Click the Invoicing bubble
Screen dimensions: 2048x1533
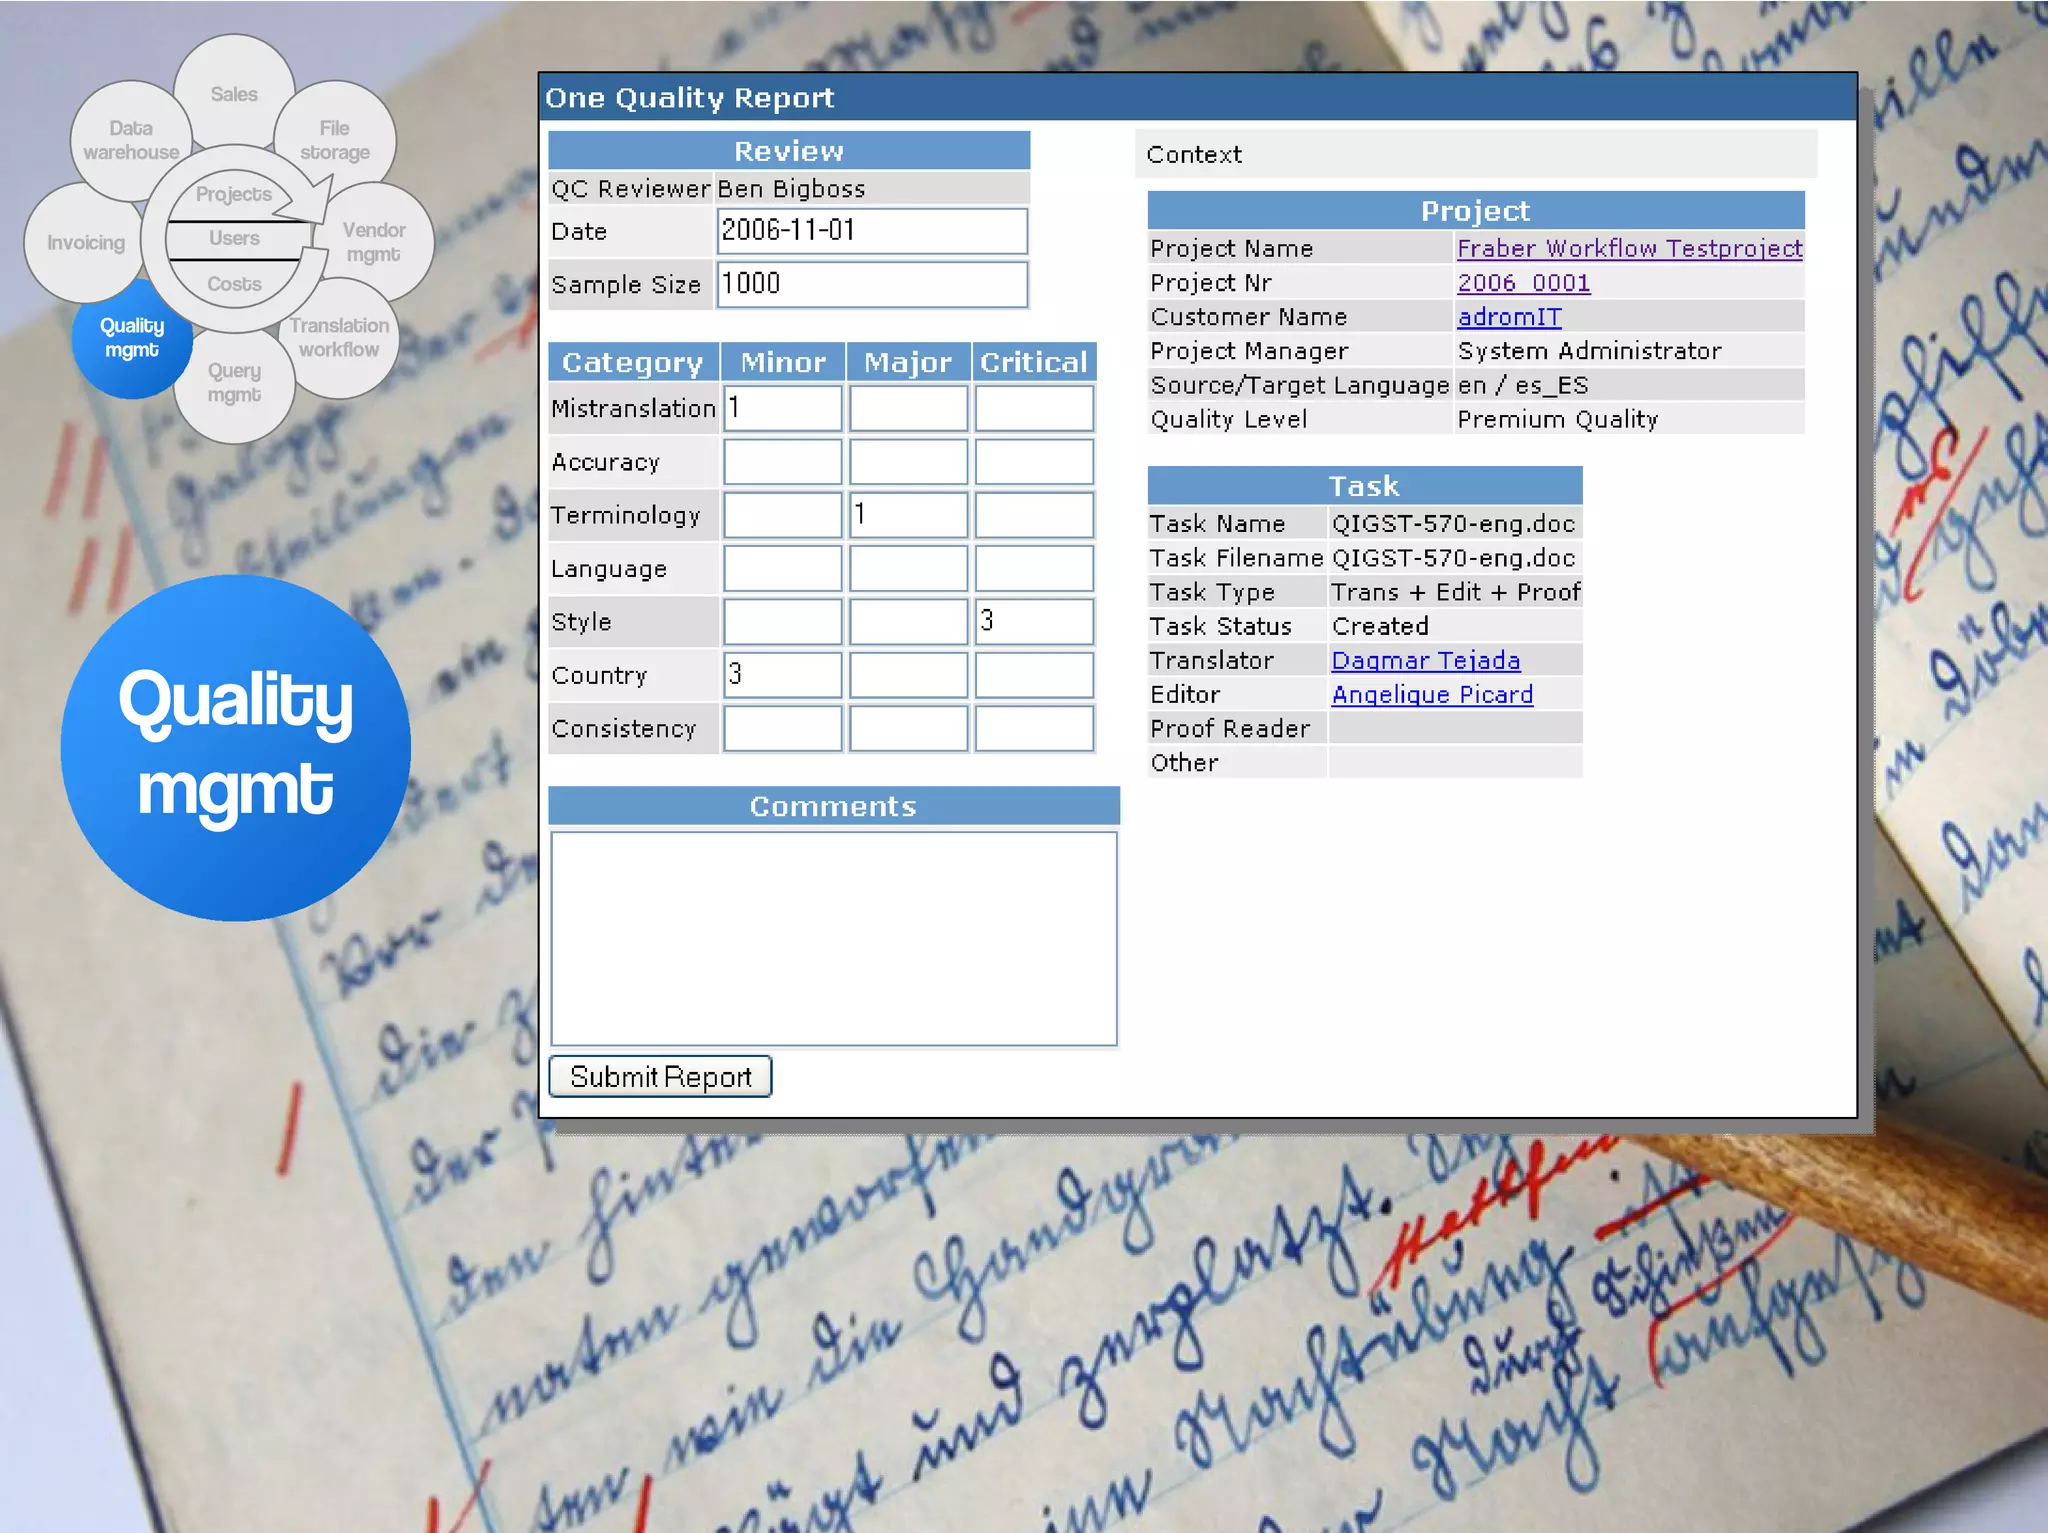point(85,243)
